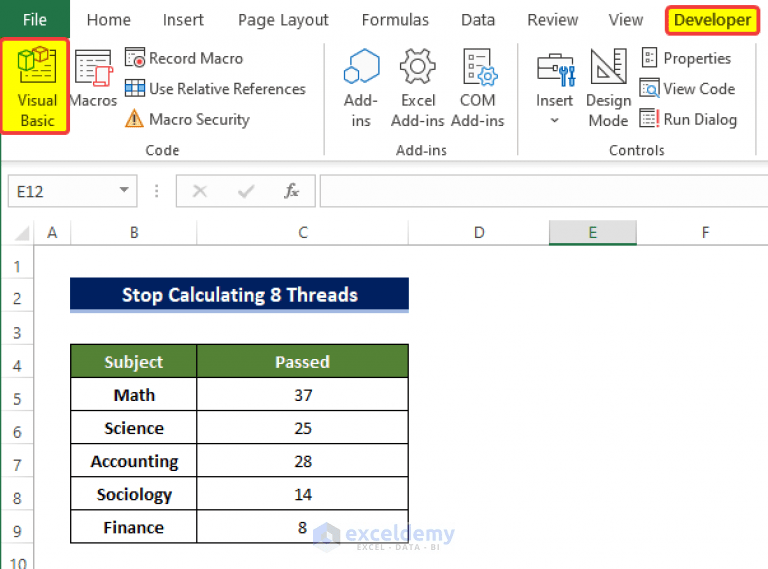Click the Insert Function fx button
Screen dimensions: 768x569
(x=291, y=191)
